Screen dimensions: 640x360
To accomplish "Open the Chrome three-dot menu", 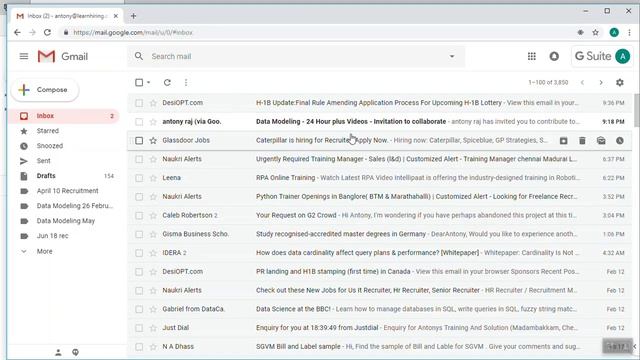I will click(629, 32).
